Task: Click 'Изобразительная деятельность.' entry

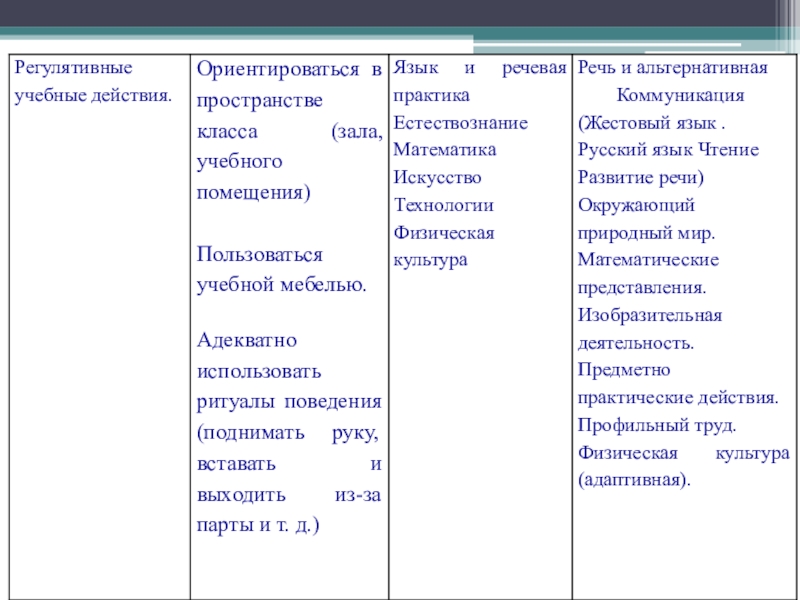Action: tap(649, 328)
